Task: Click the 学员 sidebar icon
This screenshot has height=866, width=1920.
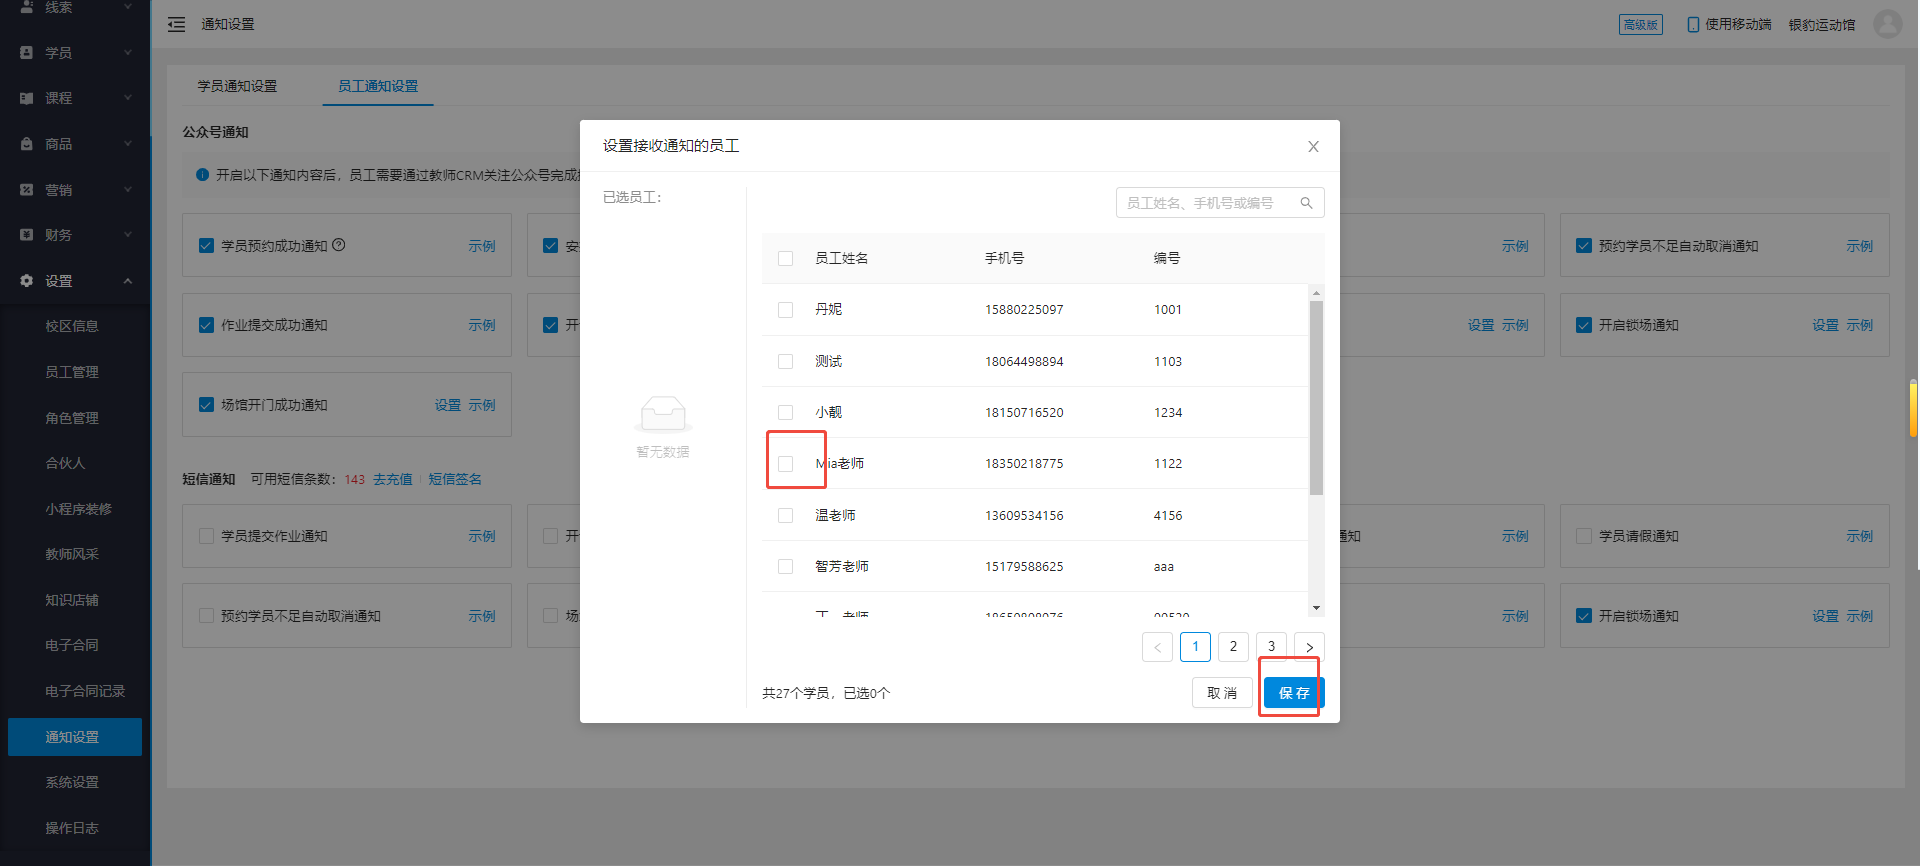Action: coord(27,52)
